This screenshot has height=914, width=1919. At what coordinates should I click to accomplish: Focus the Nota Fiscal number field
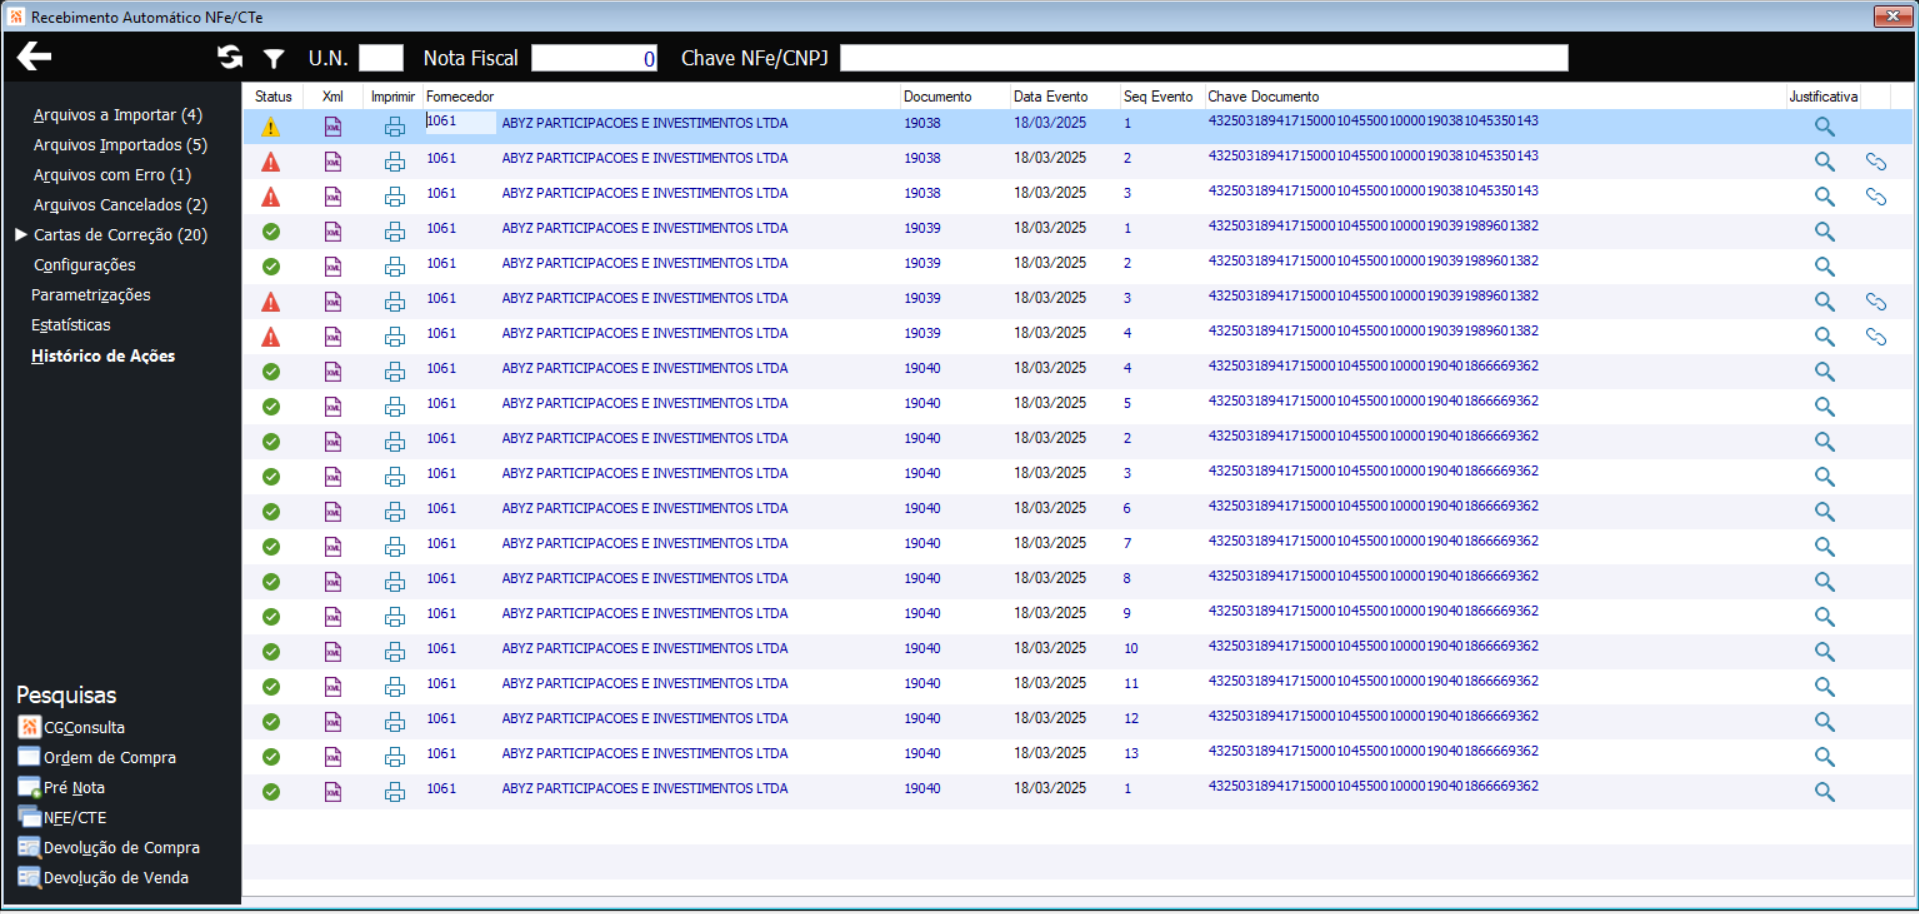pyautogui.click(x=595, y=58)
